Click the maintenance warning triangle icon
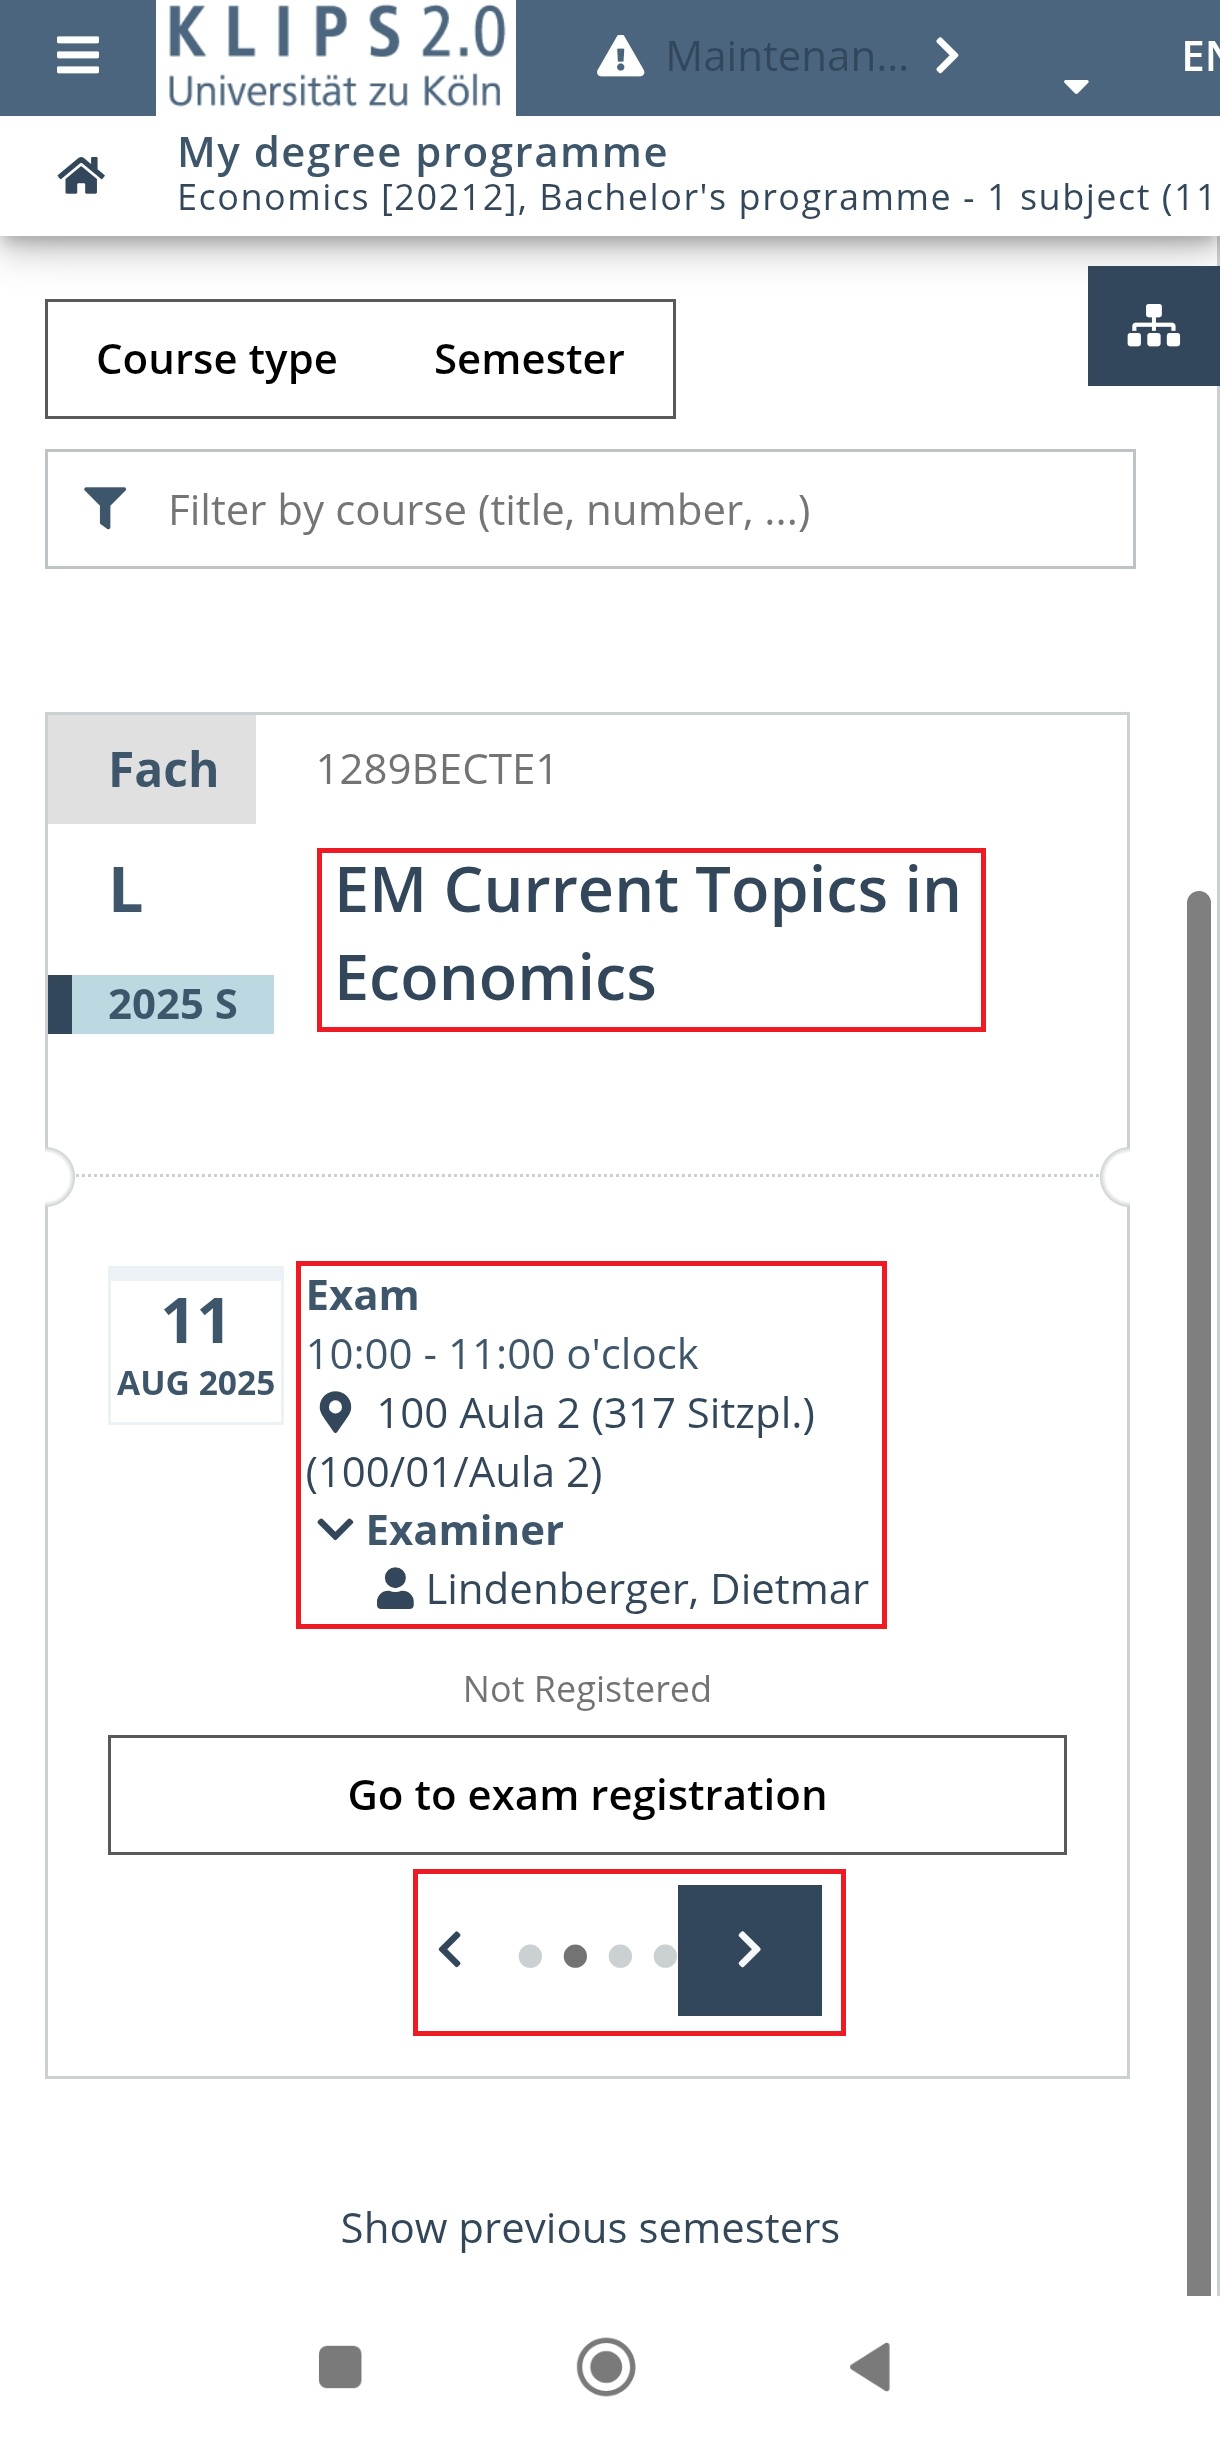Viewport: 1220px width, 2438px height. click(620, 56)
